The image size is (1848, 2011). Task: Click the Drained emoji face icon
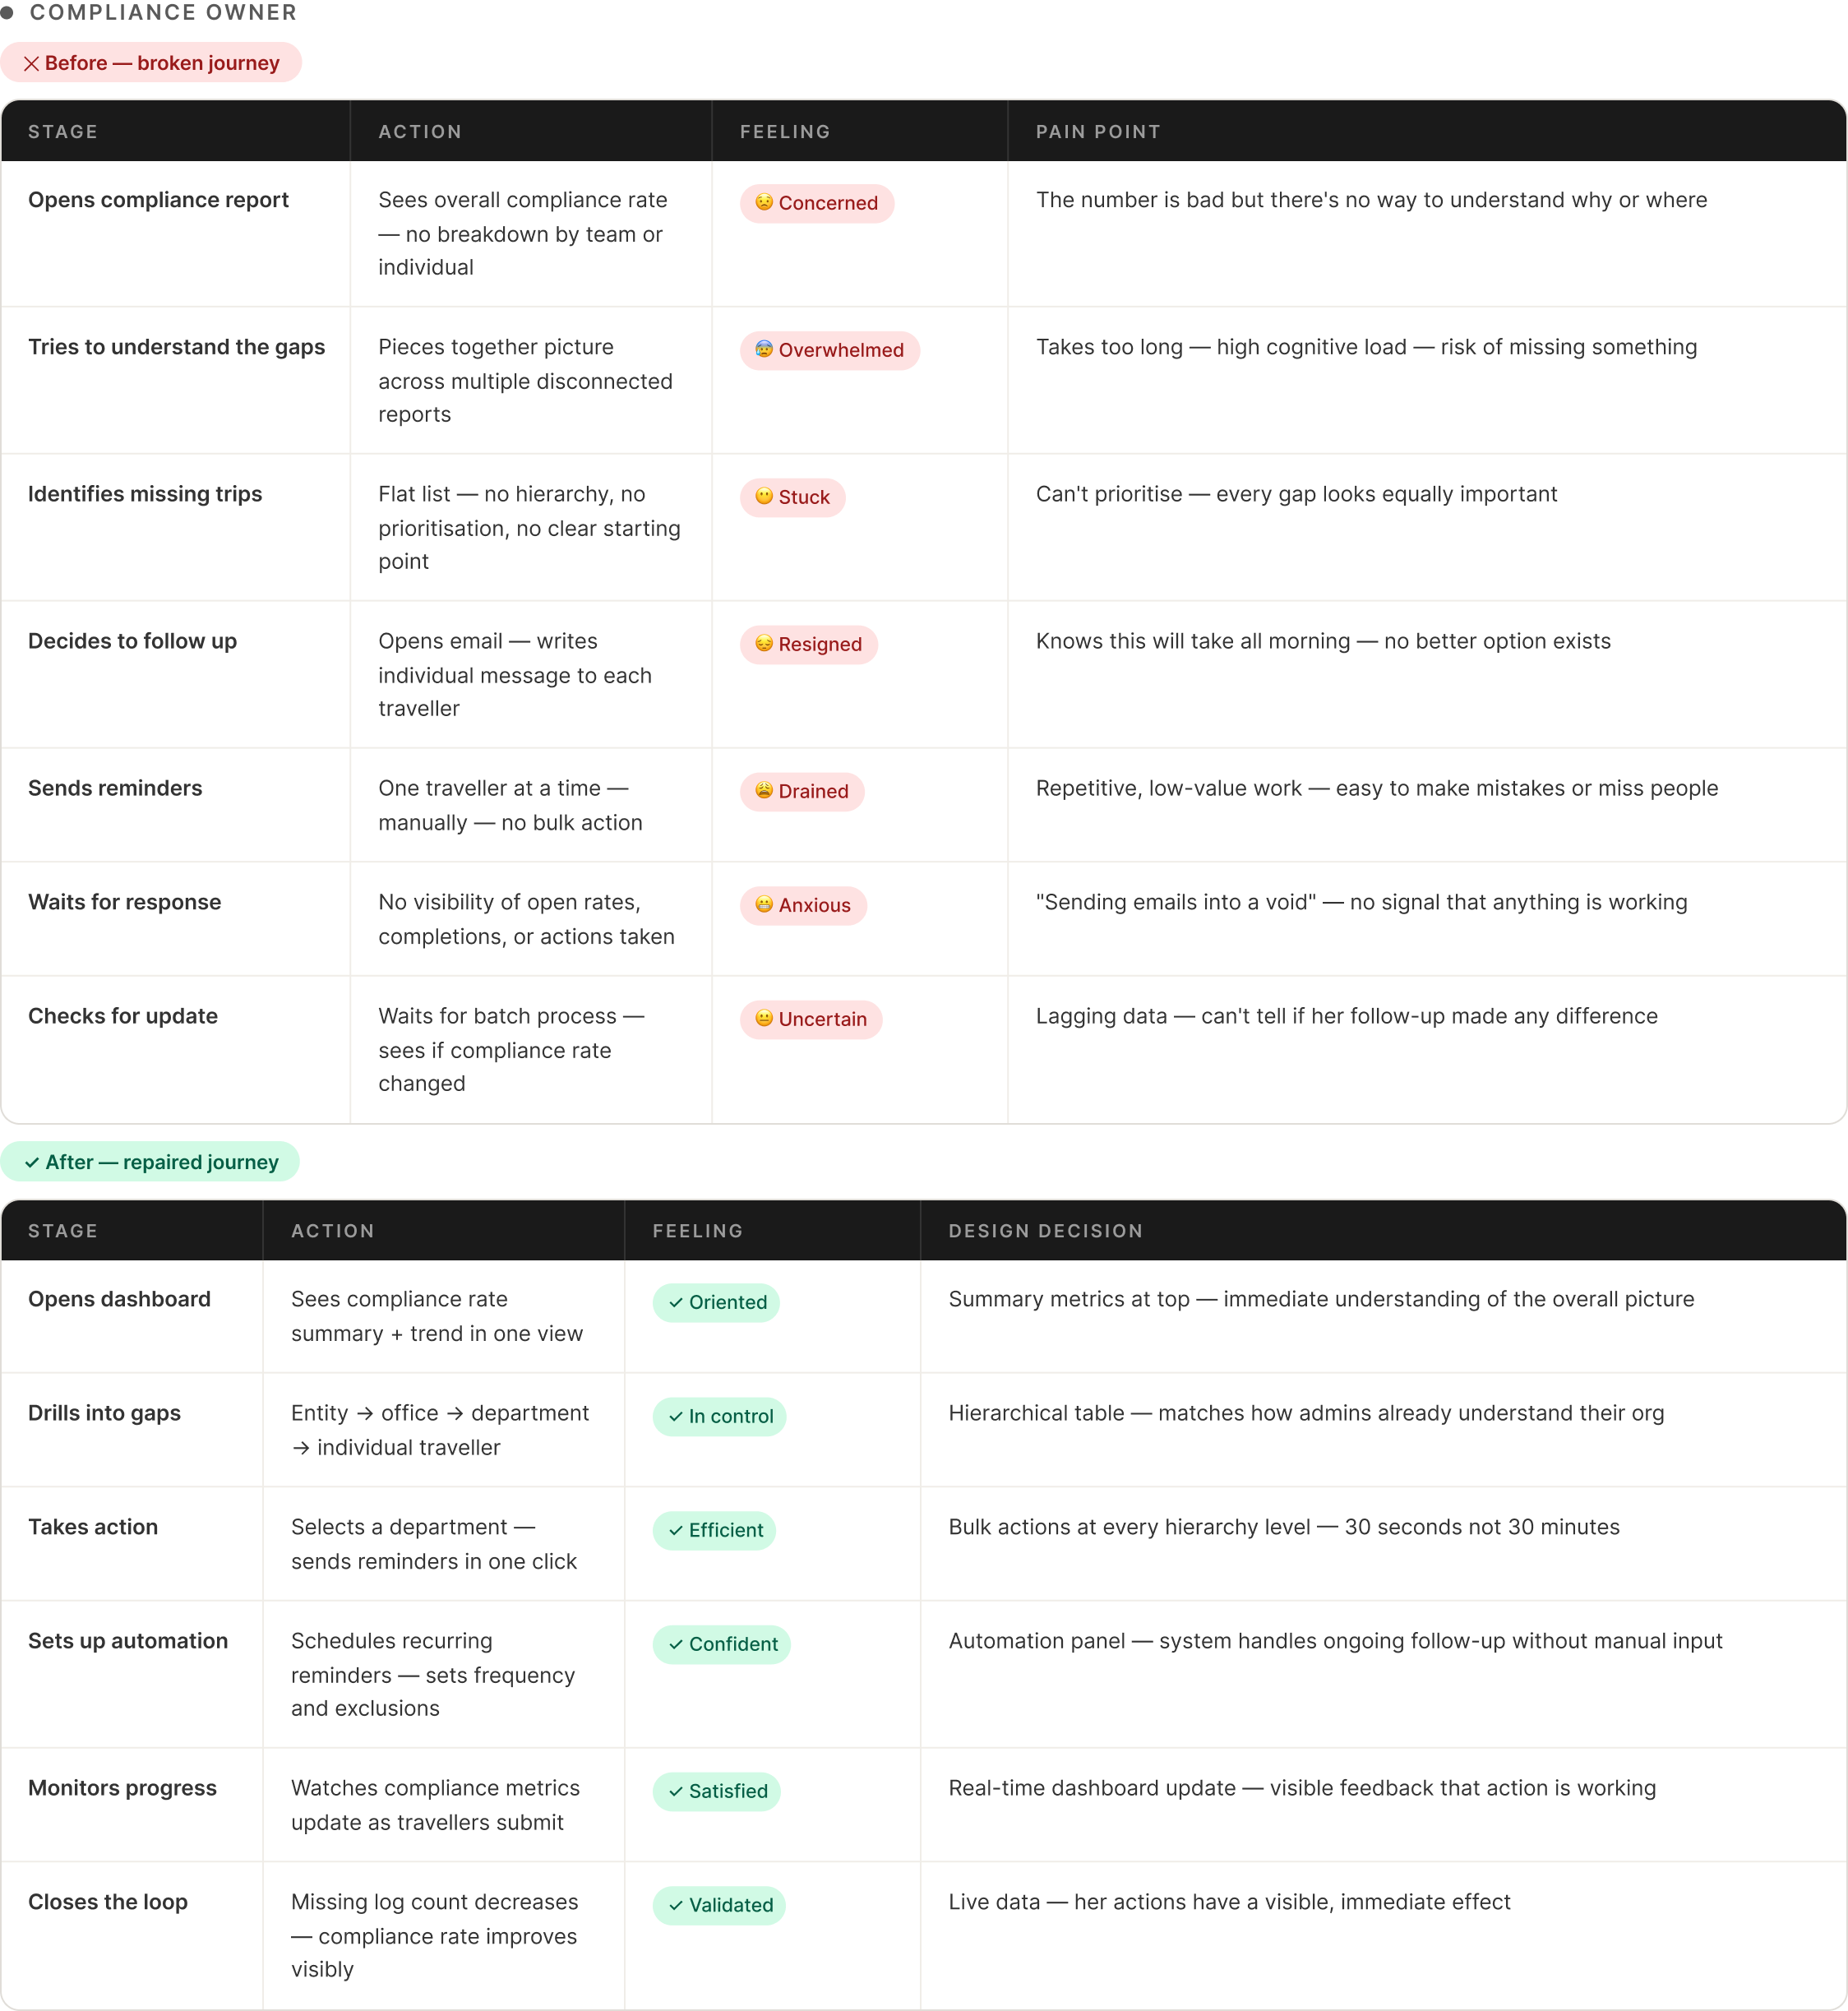coord(764,791)
